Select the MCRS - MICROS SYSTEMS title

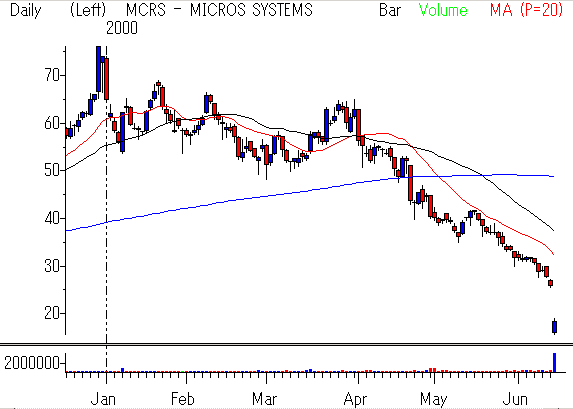coord(219,10)
